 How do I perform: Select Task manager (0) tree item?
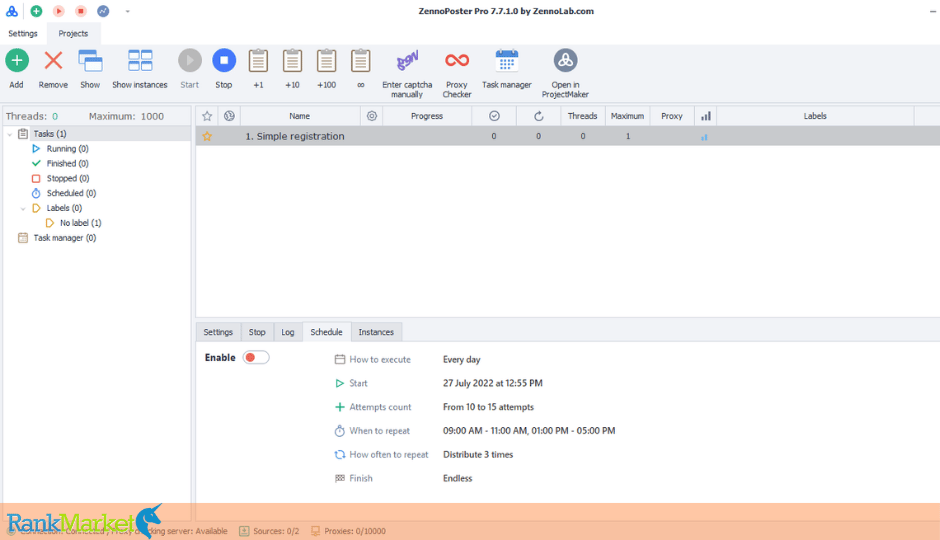click(64, 238)
